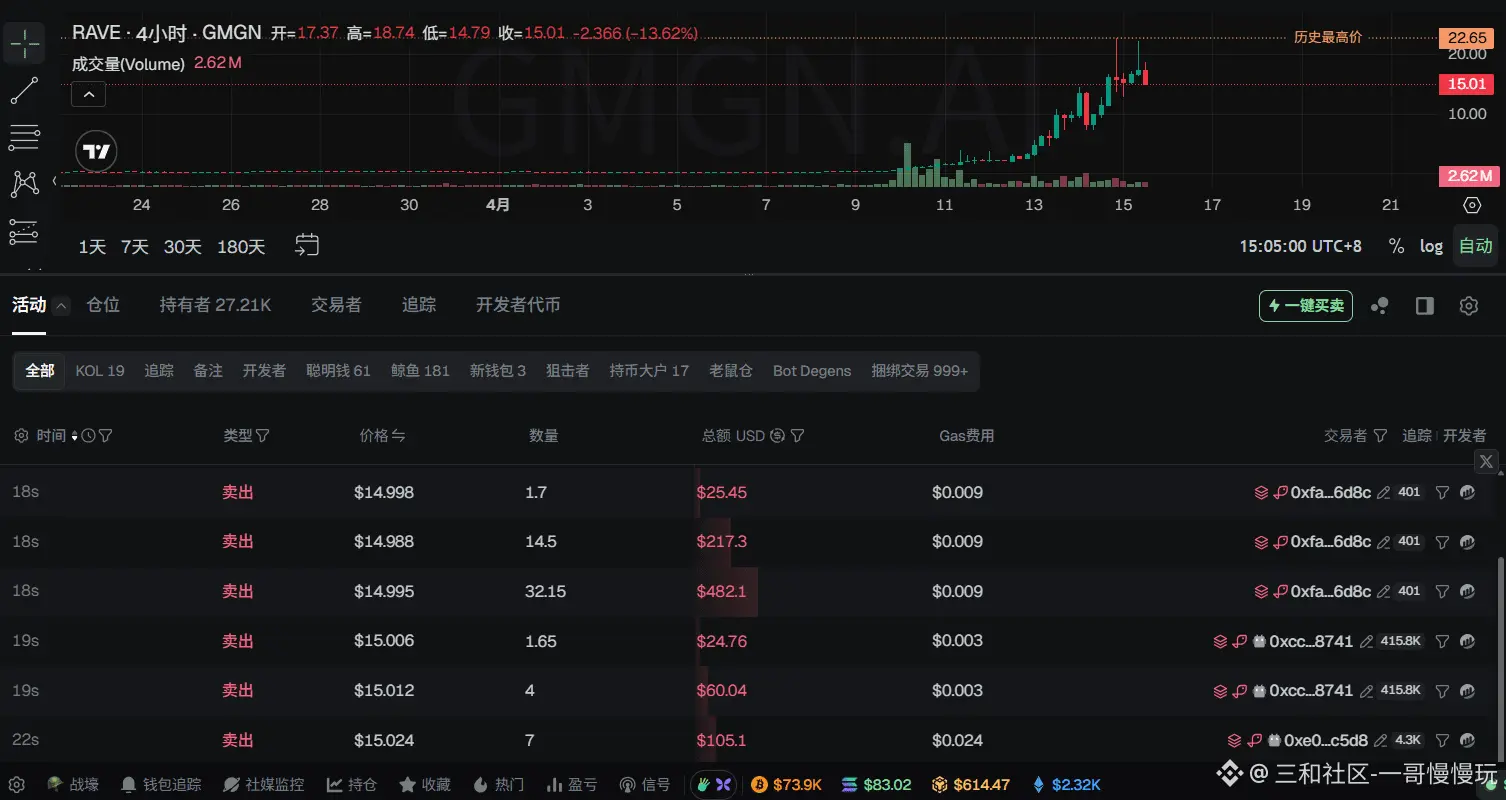This screenshot has height=800, width=1506.
Task: Switch to the 持有者 27.21K tab
Action: [x=215, y=305]
